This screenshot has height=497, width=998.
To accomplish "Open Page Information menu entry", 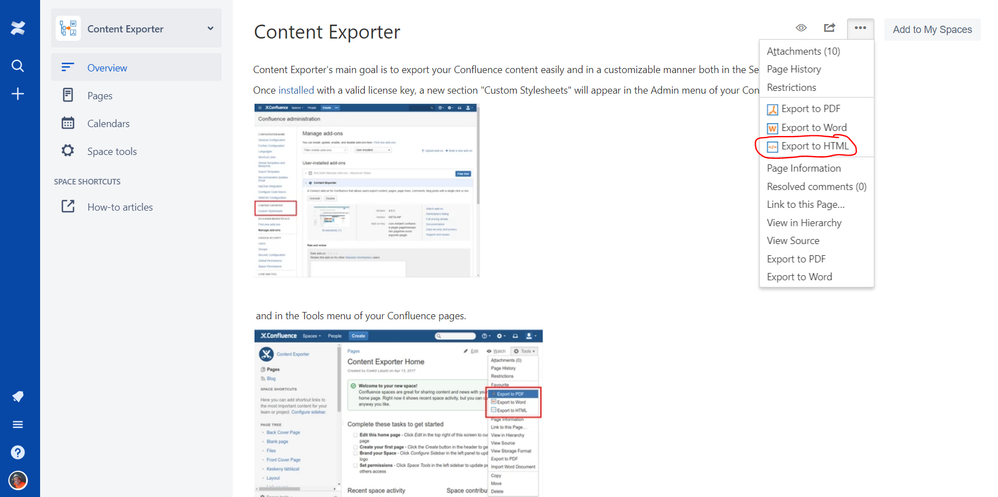I will pos(817,169).
